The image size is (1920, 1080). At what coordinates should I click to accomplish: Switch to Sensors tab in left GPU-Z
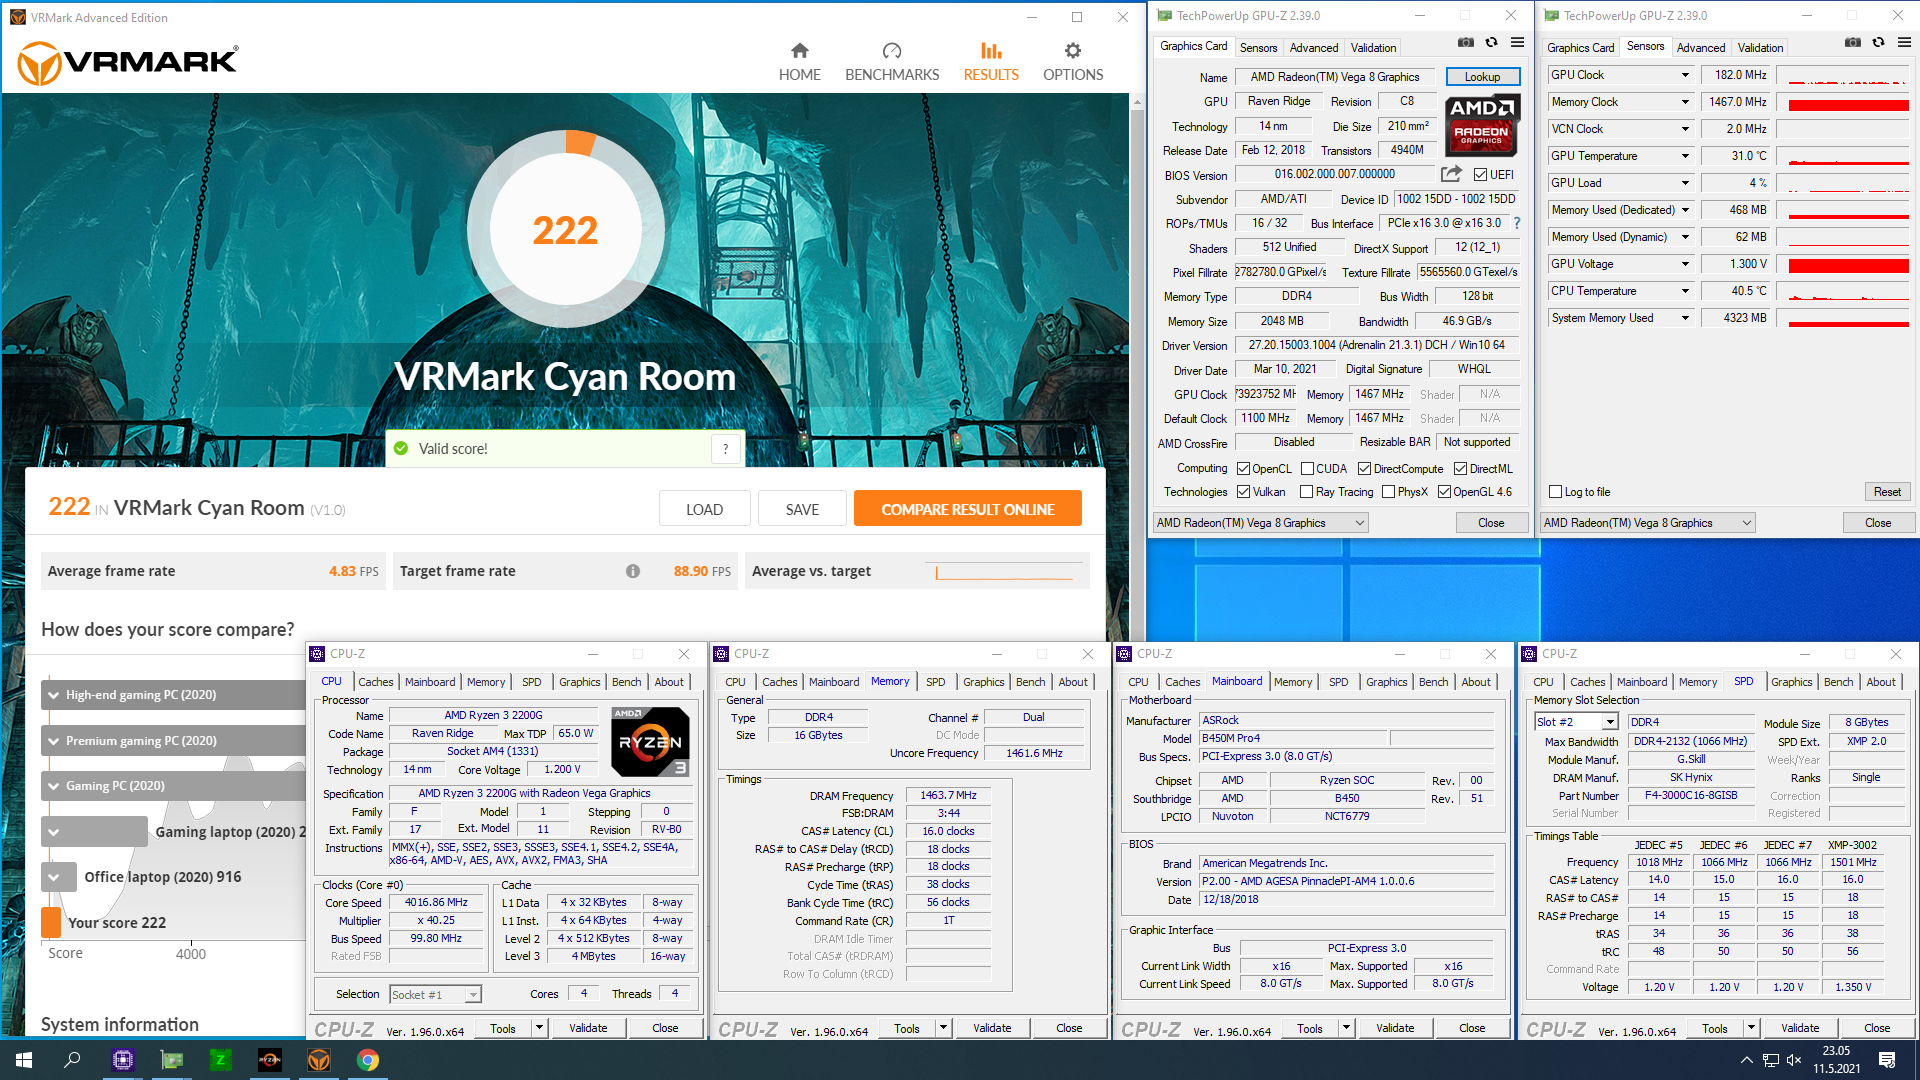click(1258, 48)
